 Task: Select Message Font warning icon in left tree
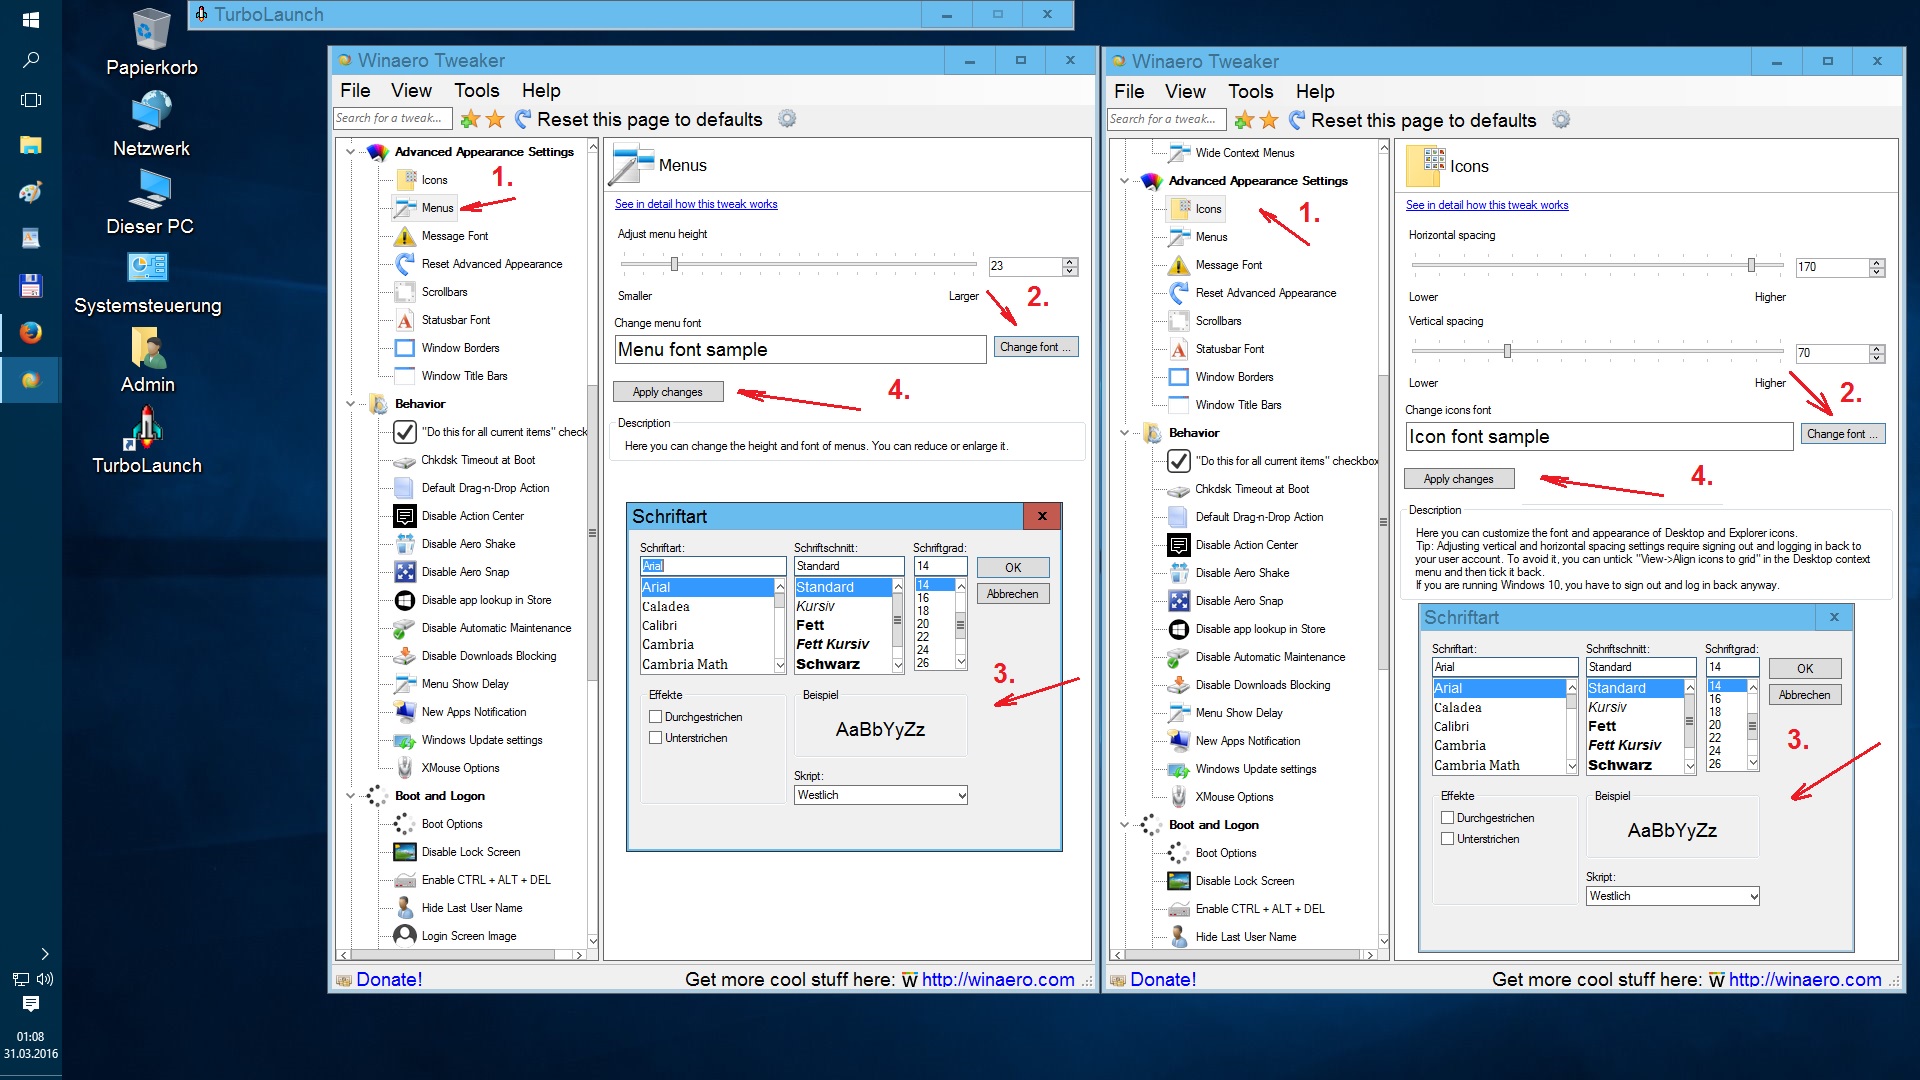(405, 236)
